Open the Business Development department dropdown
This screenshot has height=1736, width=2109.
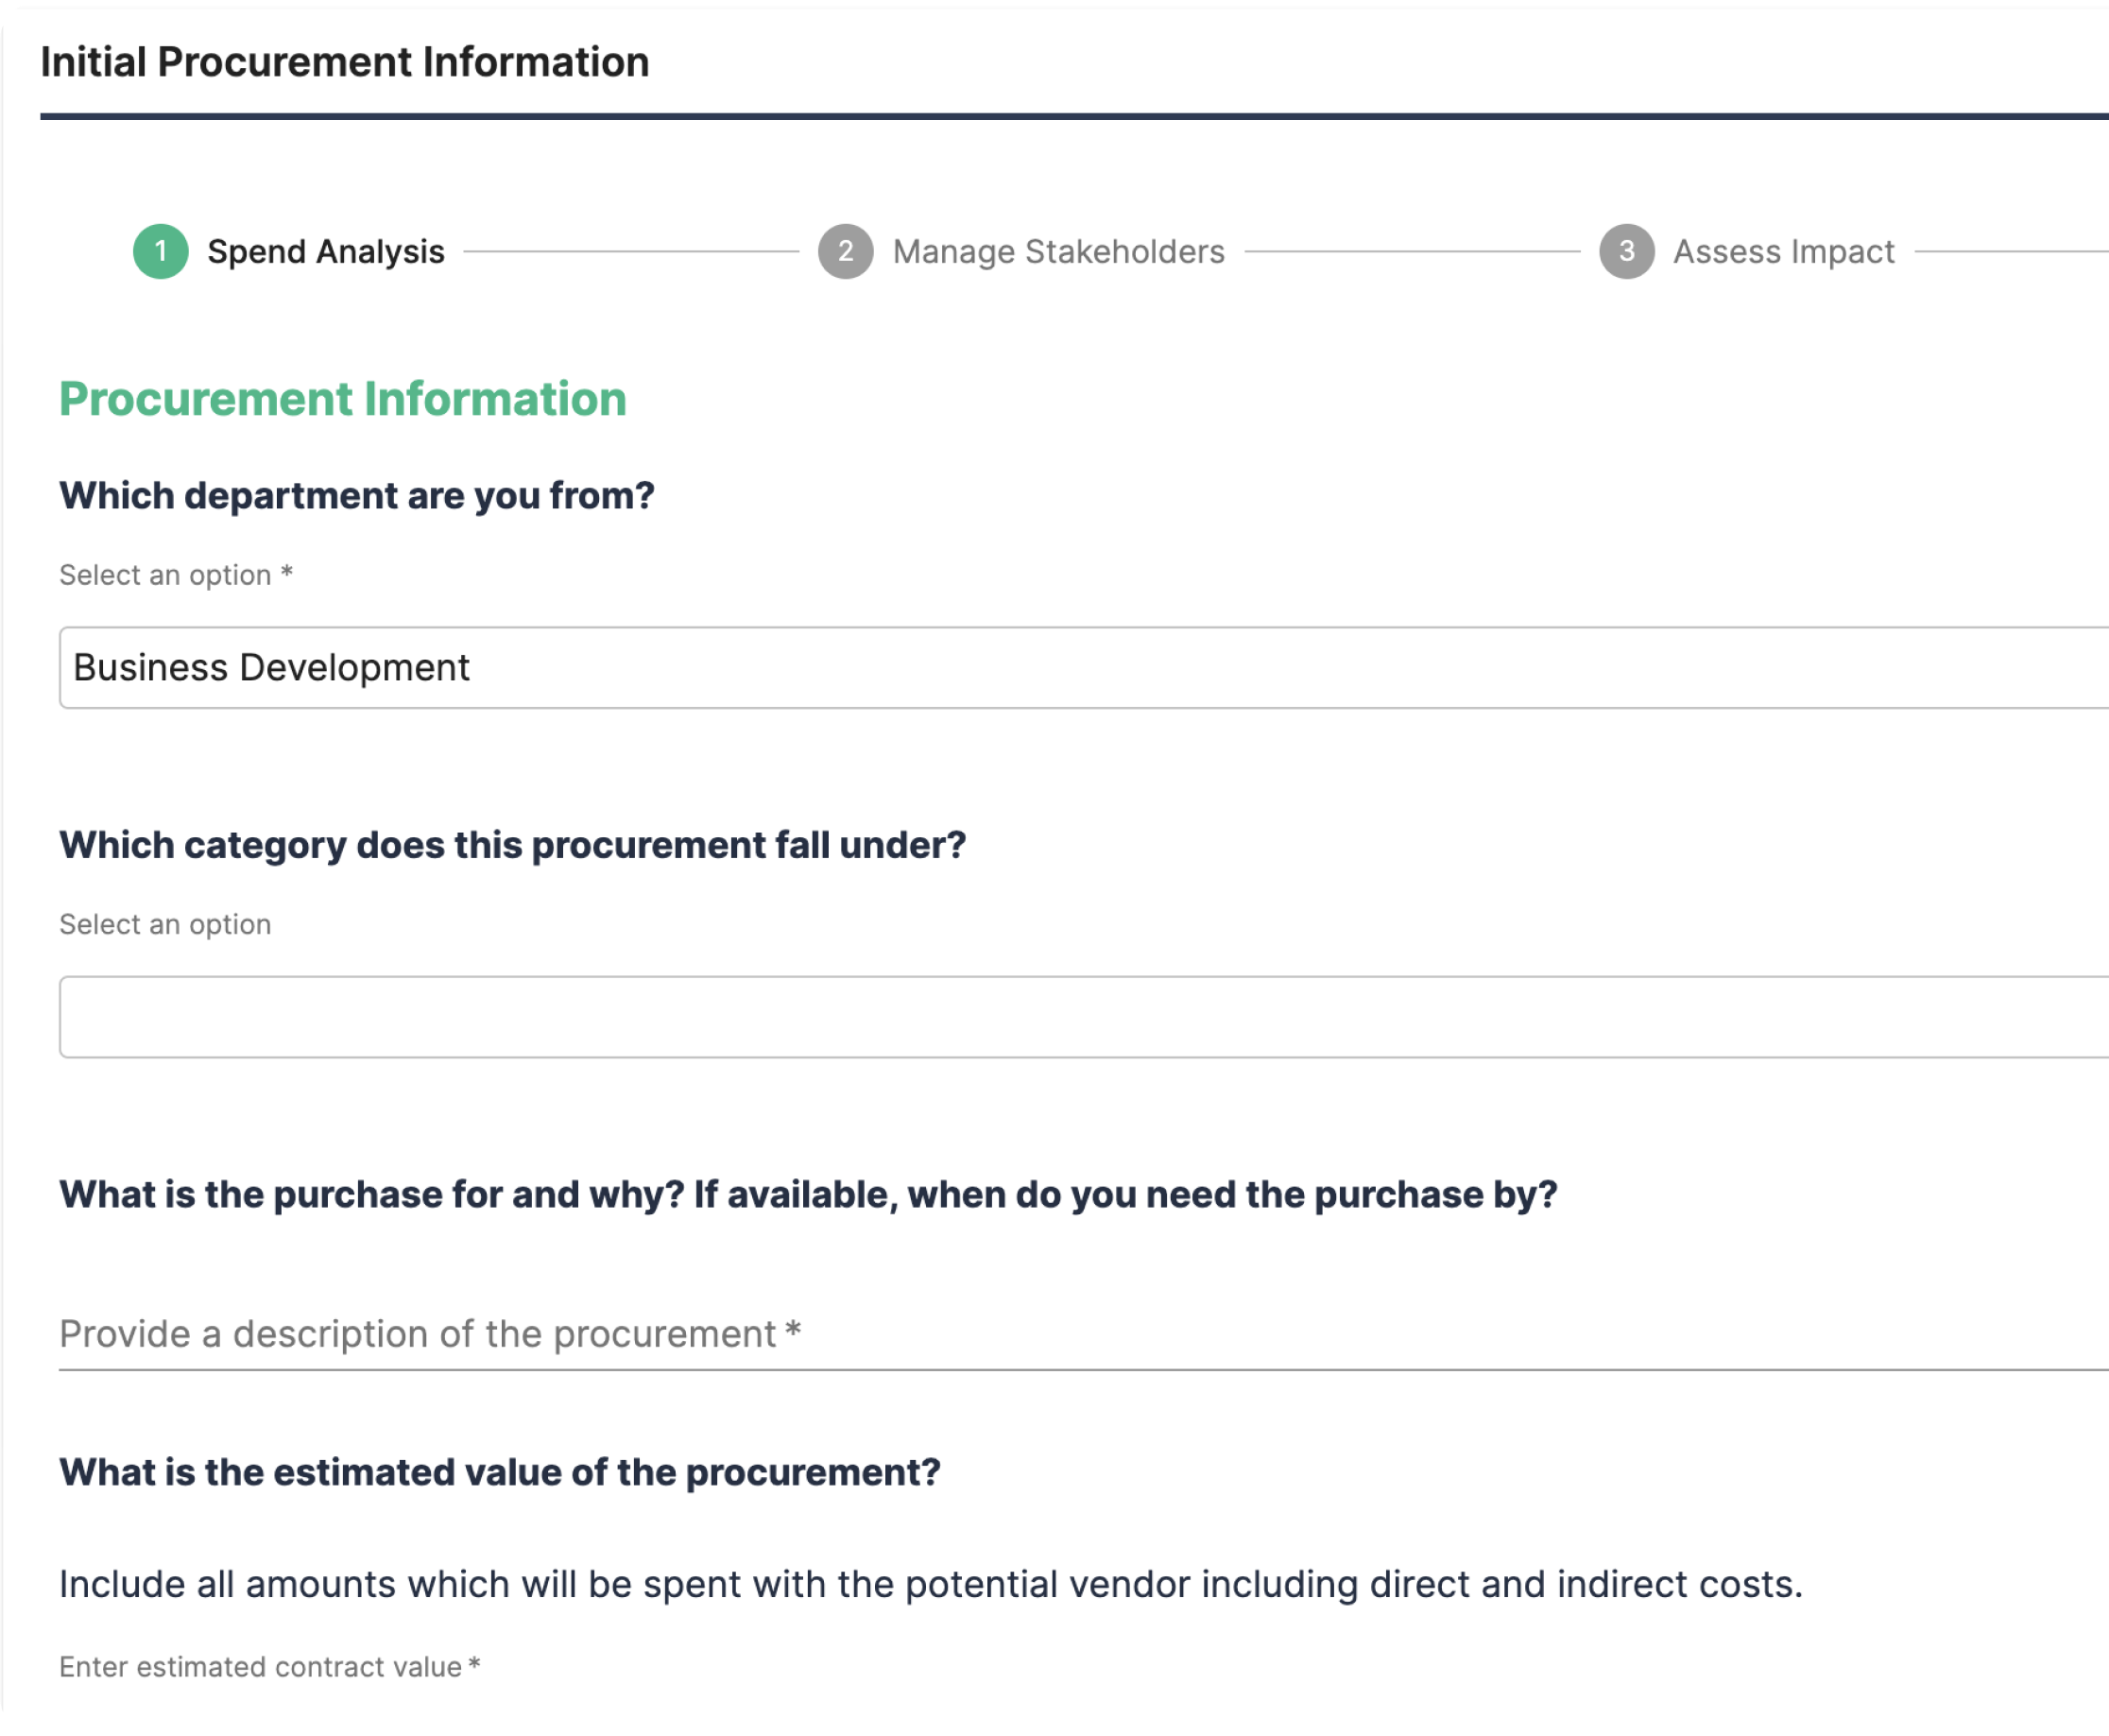[1080, 668]
